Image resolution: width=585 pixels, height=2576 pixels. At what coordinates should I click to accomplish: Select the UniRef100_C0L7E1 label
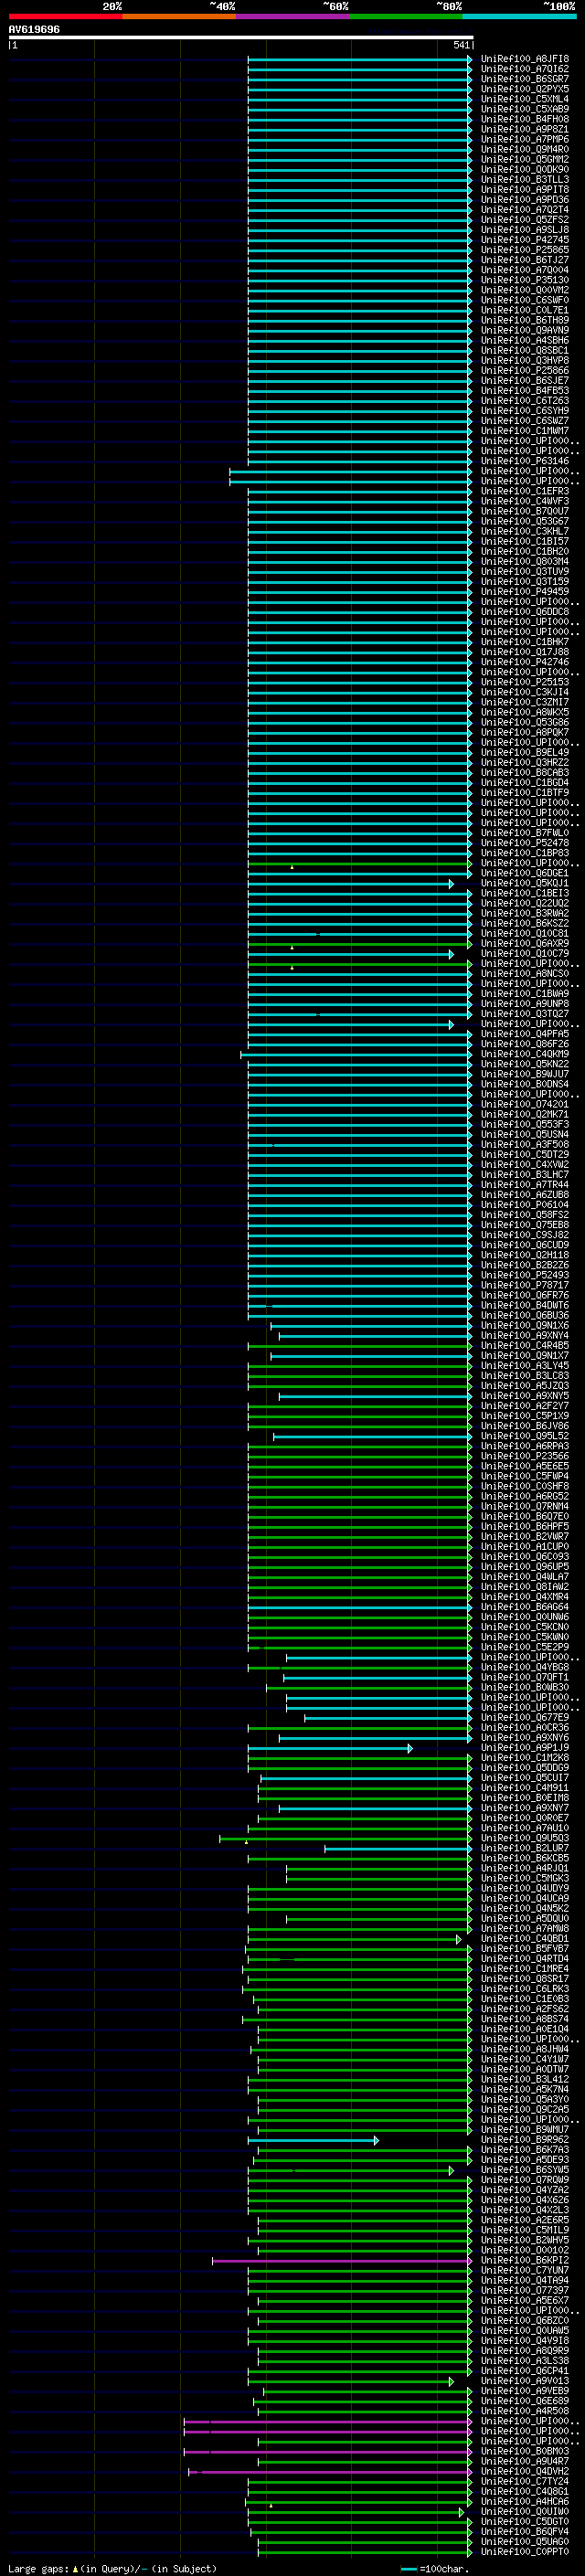525,310
